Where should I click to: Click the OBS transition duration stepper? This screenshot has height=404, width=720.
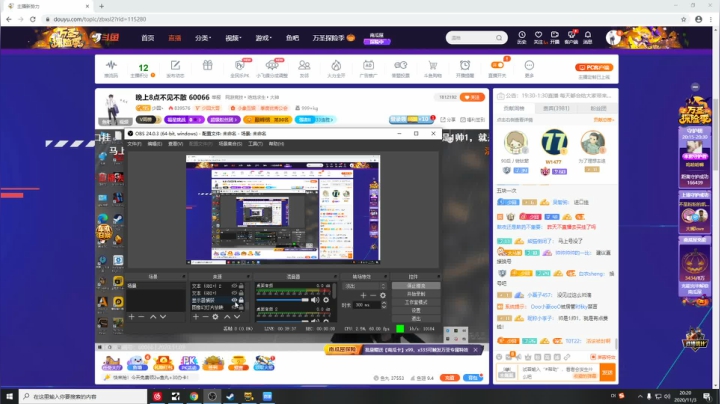(x=384, y=305)
